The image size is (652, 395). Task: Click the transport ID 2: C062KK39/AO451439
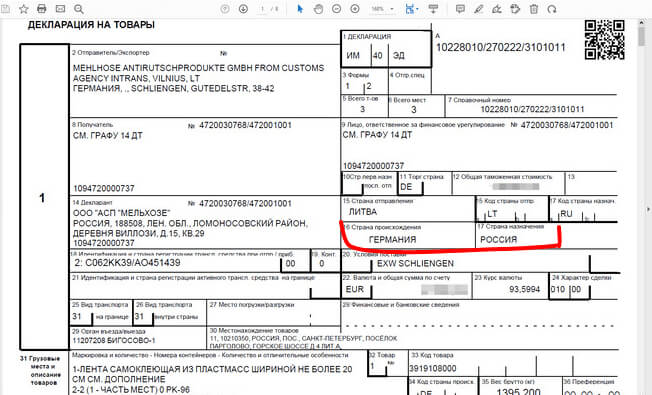[127, 263]
